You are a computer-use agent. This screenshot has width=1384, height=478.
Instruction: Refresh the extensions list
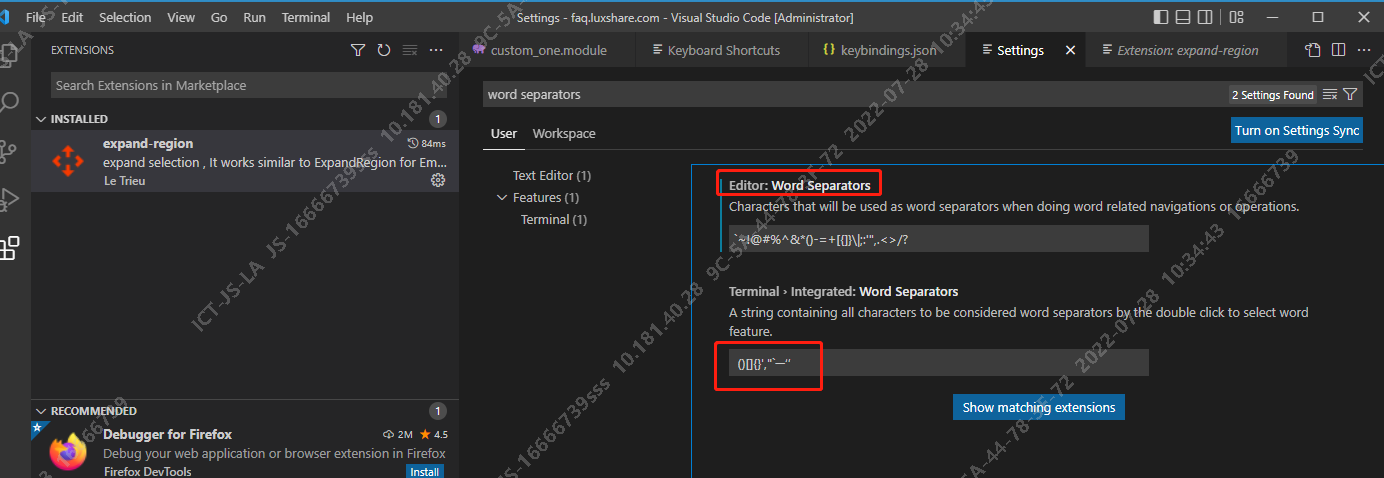384,50
